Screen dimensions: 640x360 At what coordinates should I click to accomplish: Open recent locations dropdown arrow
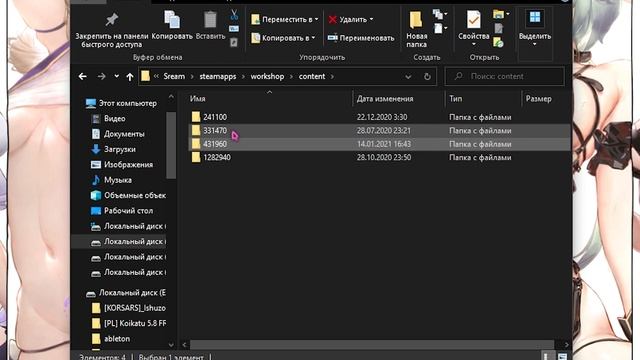(117, 76)
